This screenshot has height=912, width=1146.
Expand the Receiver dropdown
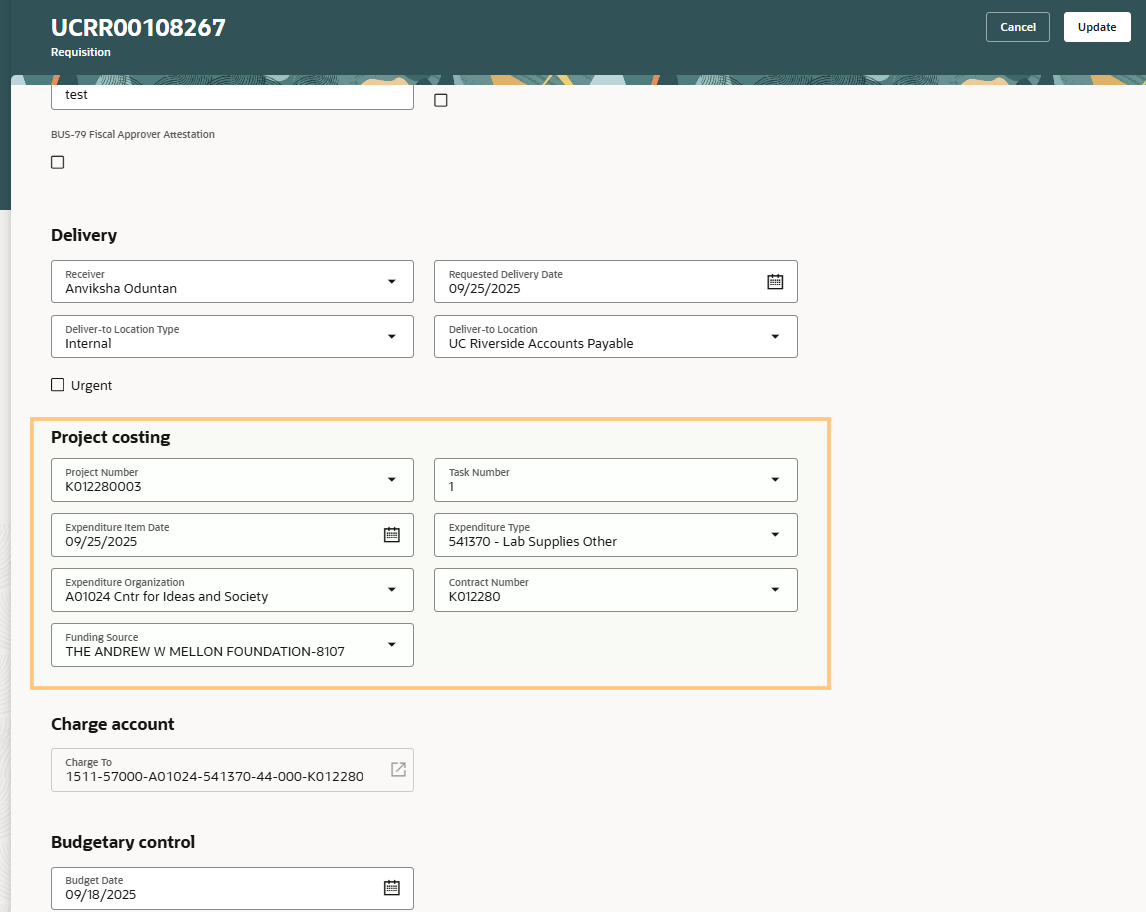[x=392, y=282]
